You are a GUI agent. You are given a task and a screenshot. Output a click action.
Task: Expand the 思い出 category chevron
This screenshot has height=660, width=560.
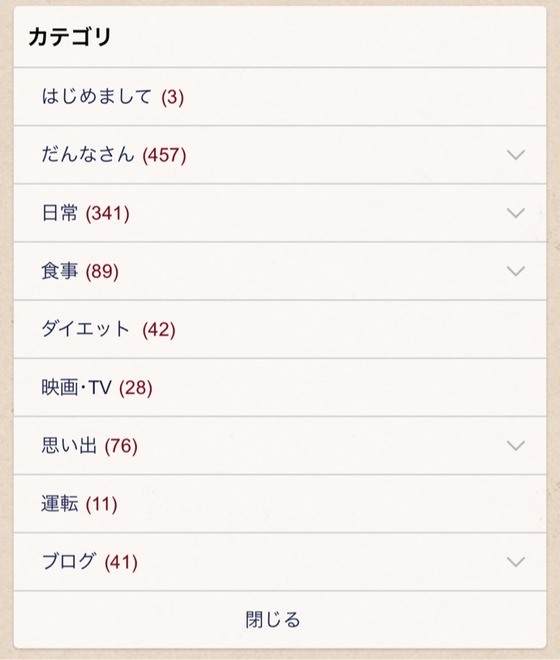coord(515,446)
